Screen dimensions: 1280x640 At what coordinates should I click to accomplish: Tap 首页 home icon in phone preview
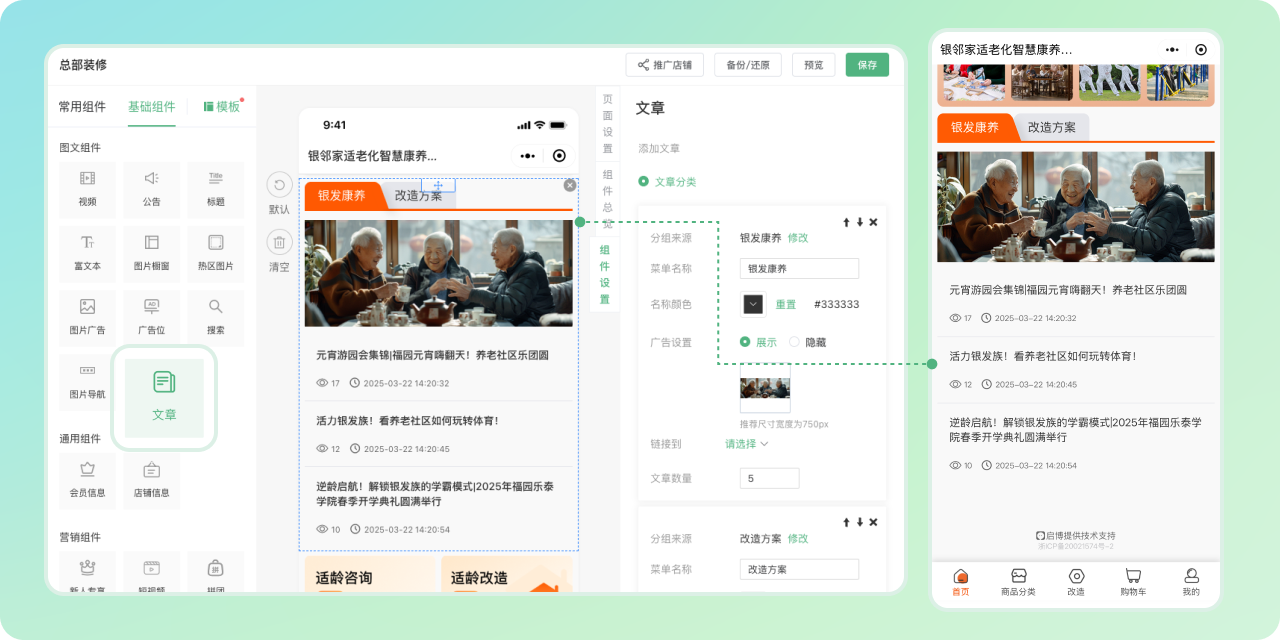coord(961,576)
